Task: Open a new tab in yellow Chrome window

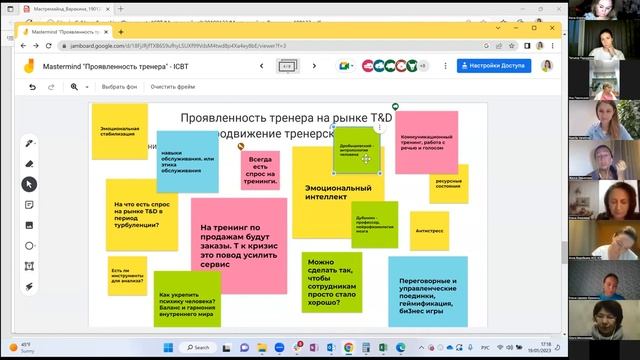Action: pos(121,32)
